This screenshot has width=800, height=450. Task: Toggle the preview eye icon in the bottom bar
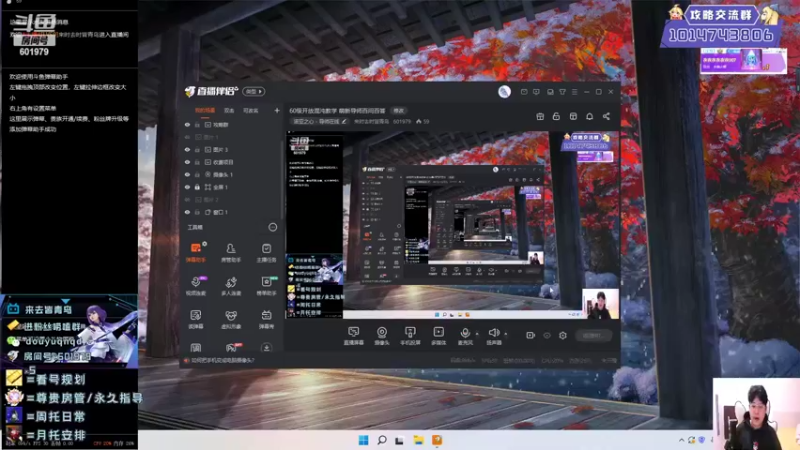(547, 335)
